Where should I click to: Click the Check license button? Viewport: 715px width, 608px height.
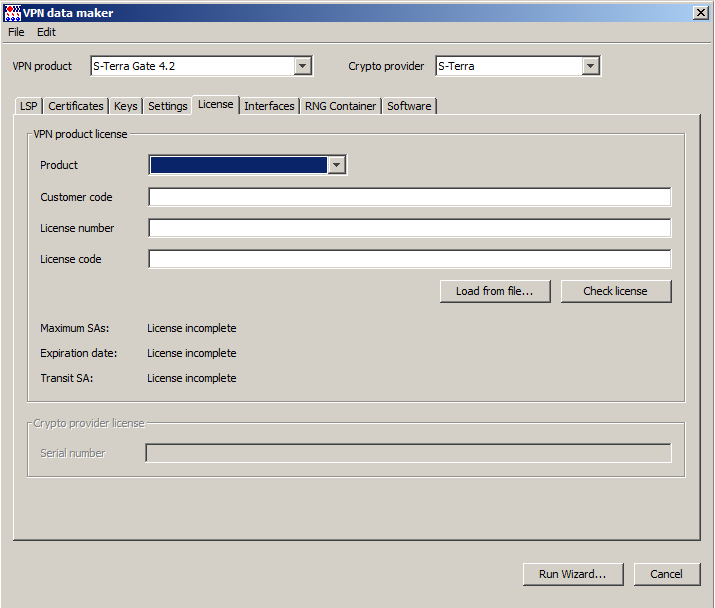coord(615,291)
